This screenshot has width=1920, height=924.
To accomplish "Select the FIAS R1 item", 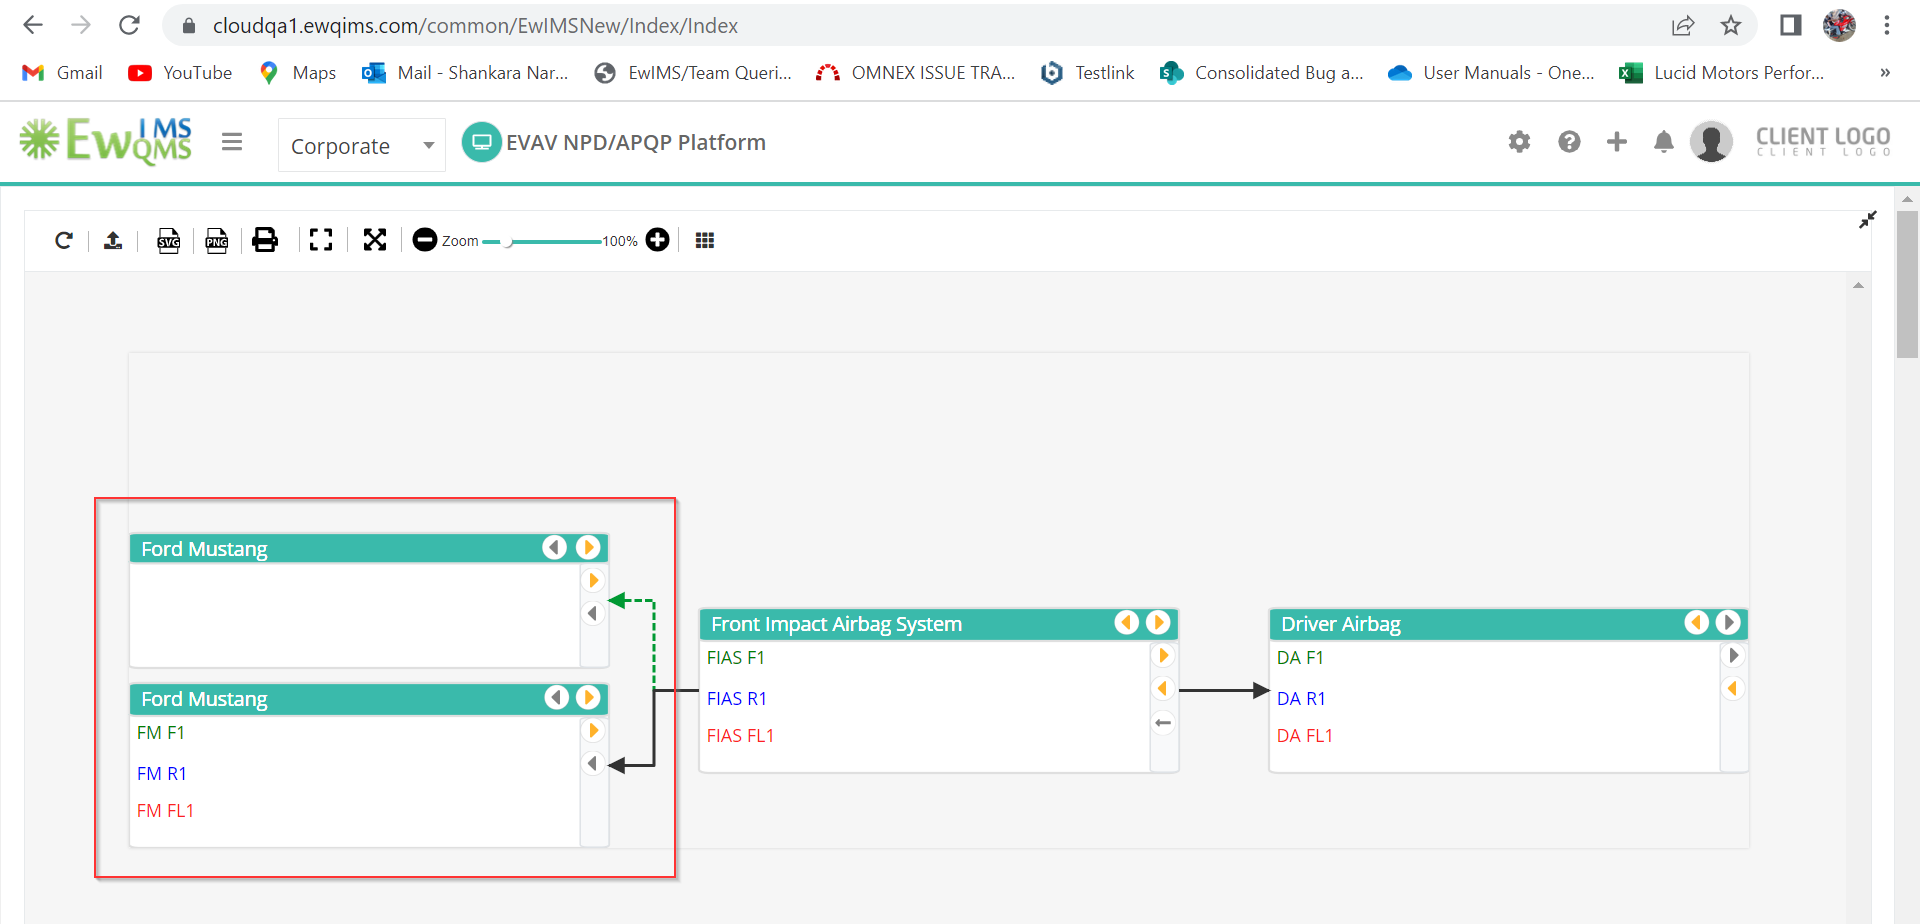I will 737,699.
